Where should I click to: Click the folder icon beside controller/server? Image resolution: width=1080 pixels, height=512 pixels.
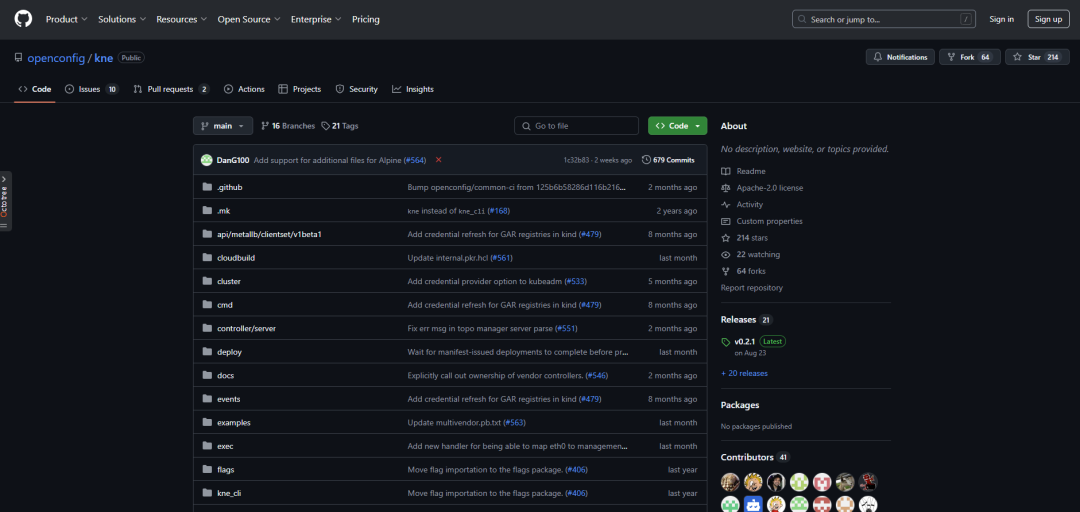tap(207, 328)
